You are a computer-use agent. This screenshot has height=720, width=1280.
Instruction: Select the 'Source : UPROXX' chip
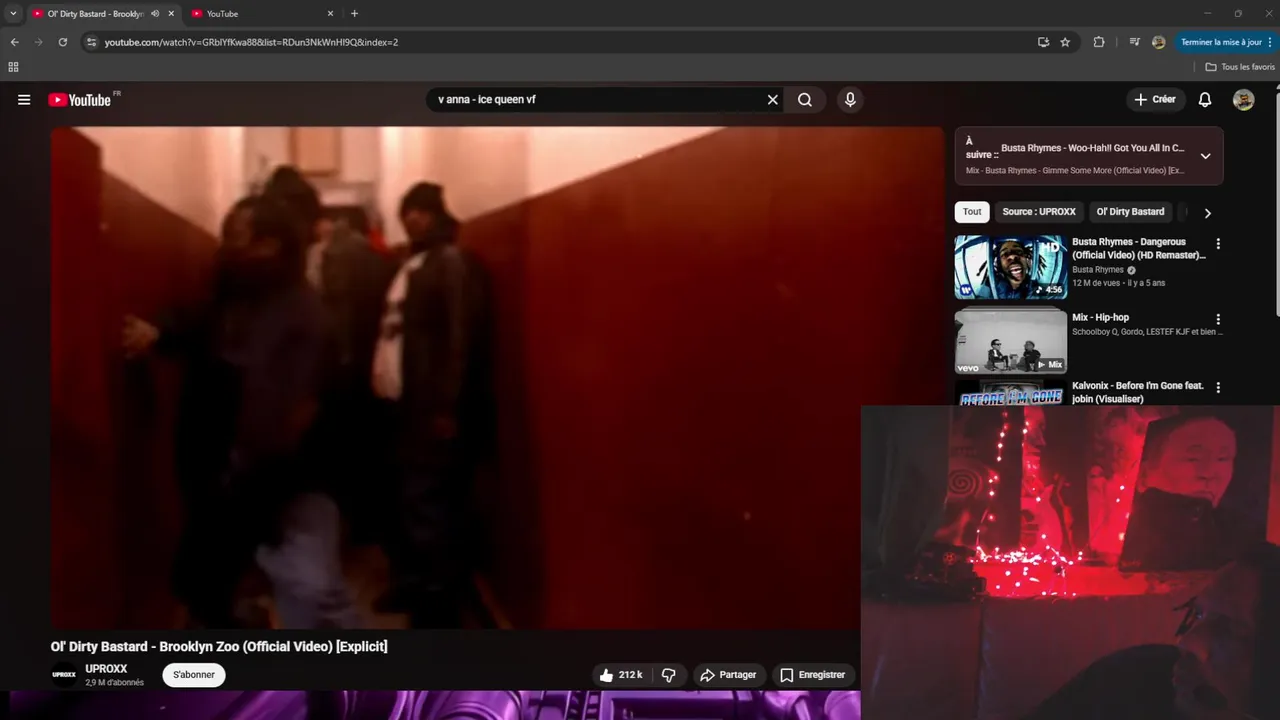pos(1039,212)
